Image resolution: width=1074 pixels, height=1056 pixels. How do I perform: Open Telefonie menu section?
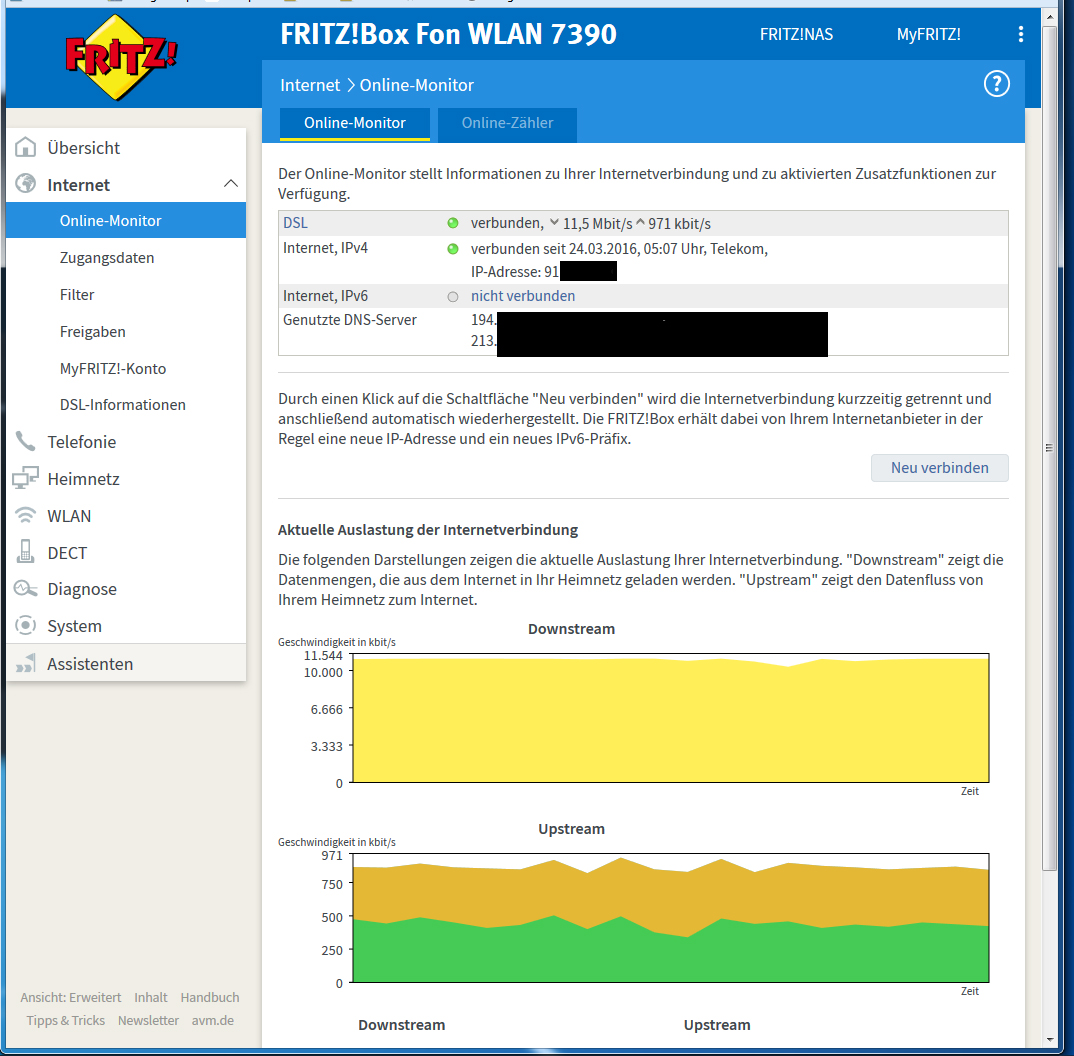82,442
